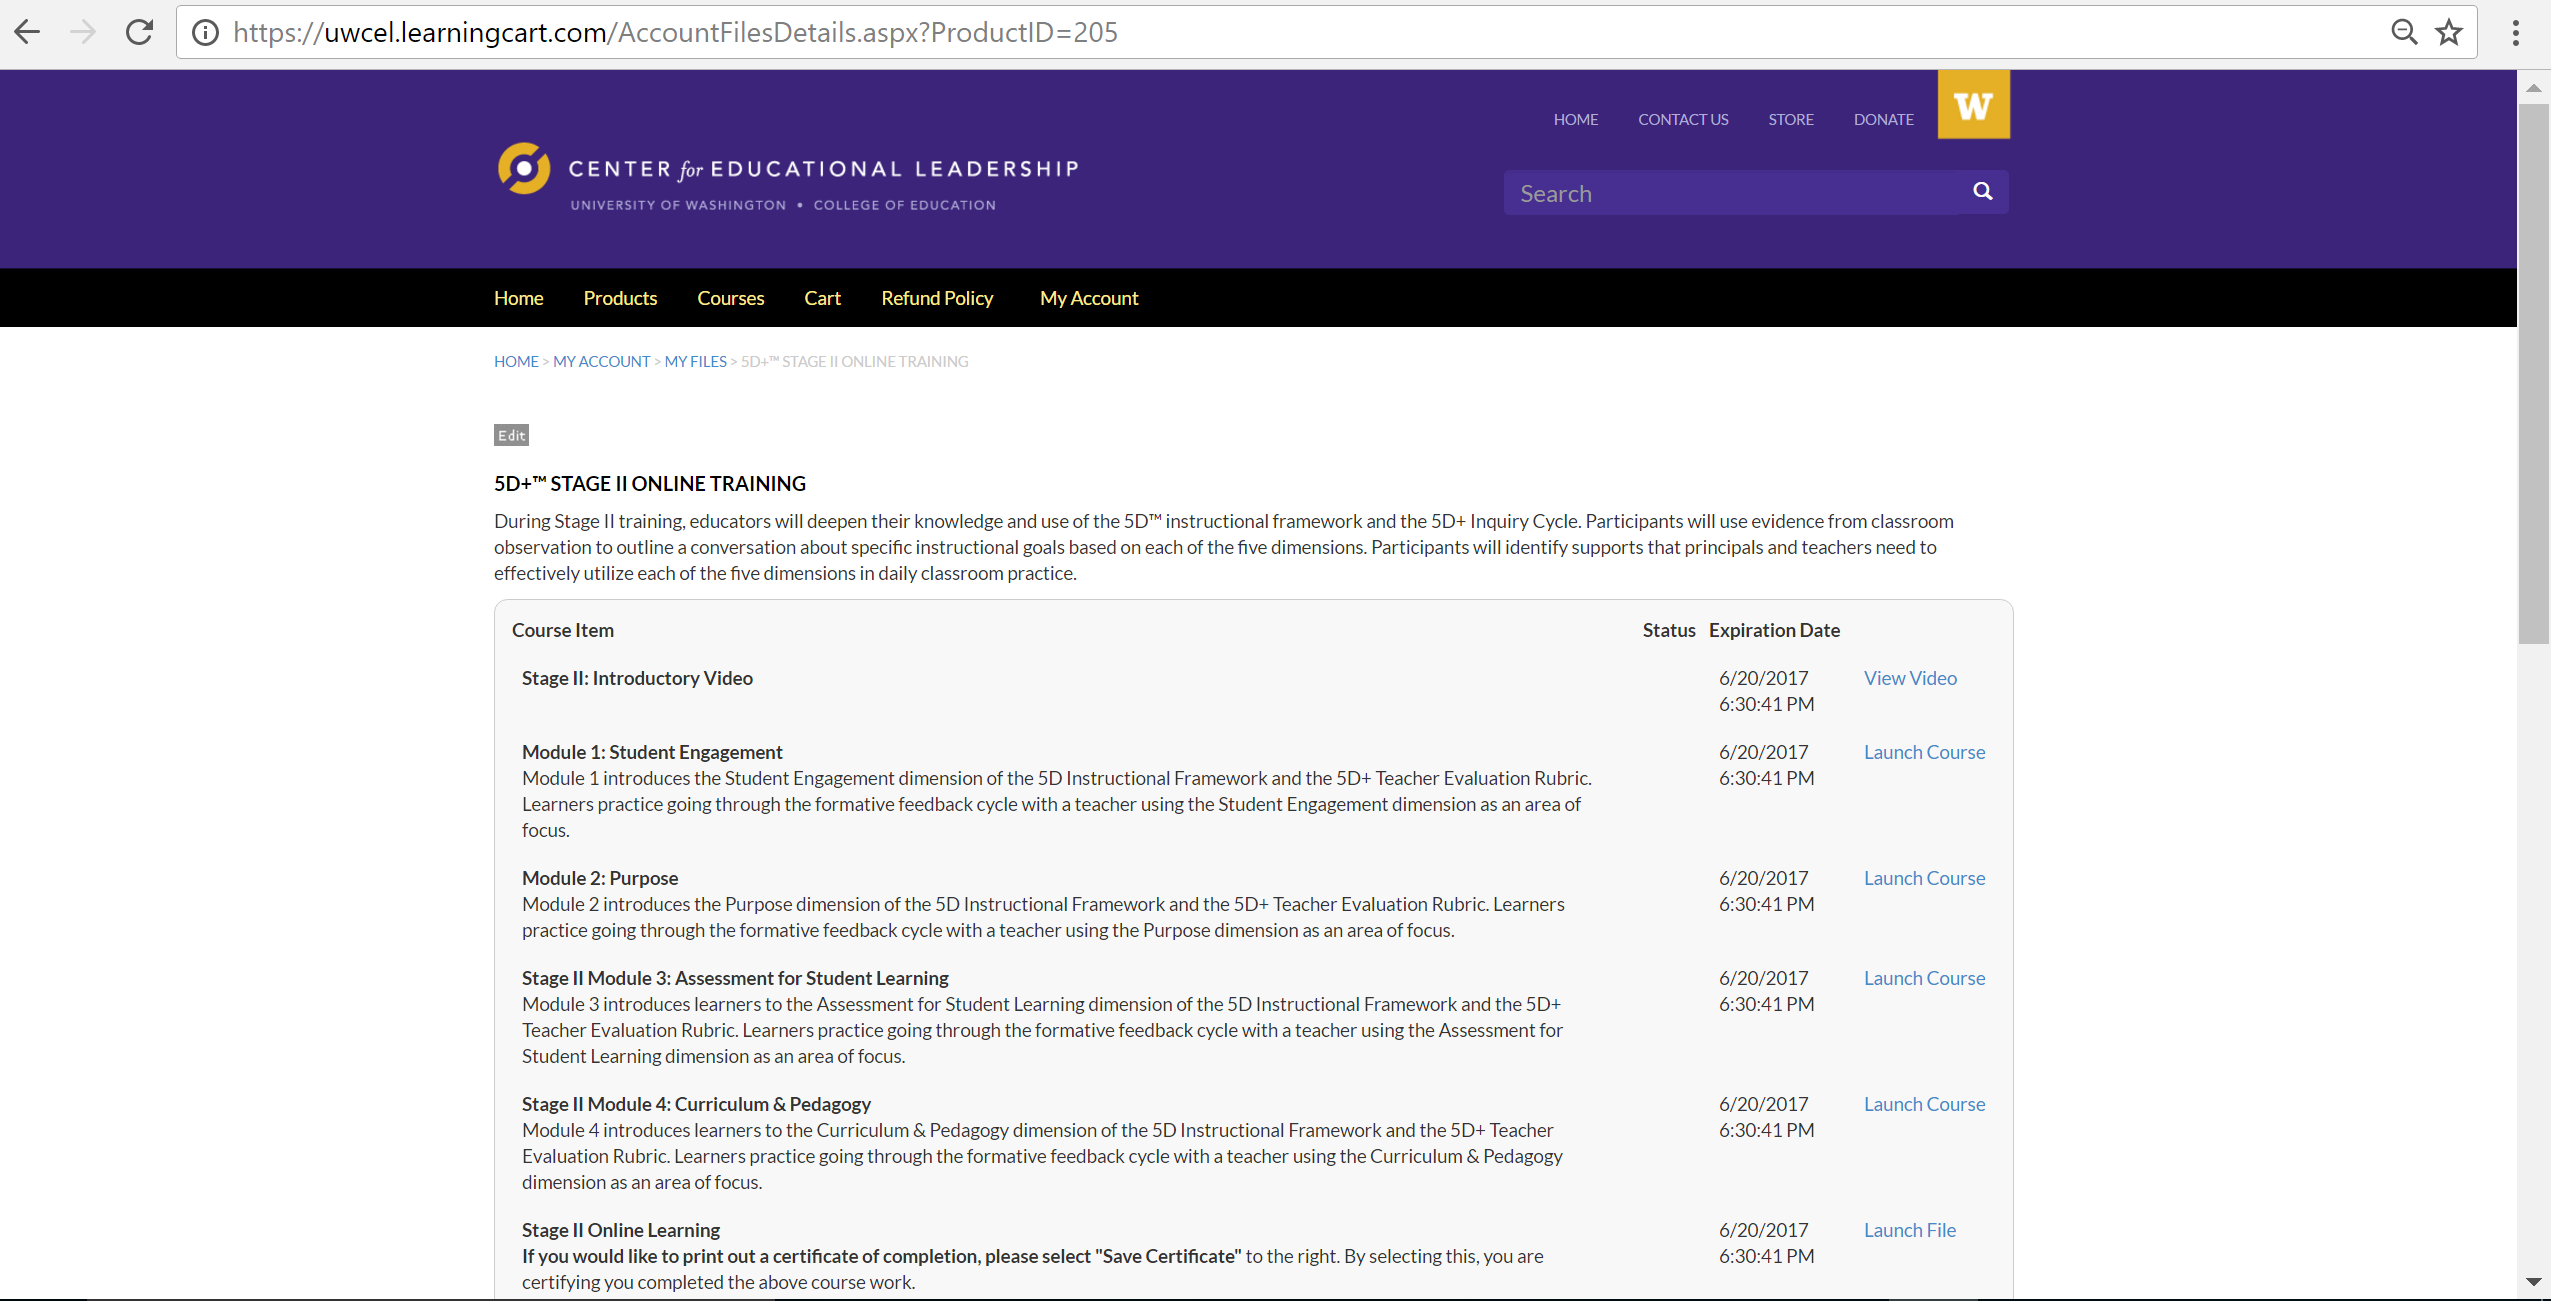Click the Edit button

point(511,435)
